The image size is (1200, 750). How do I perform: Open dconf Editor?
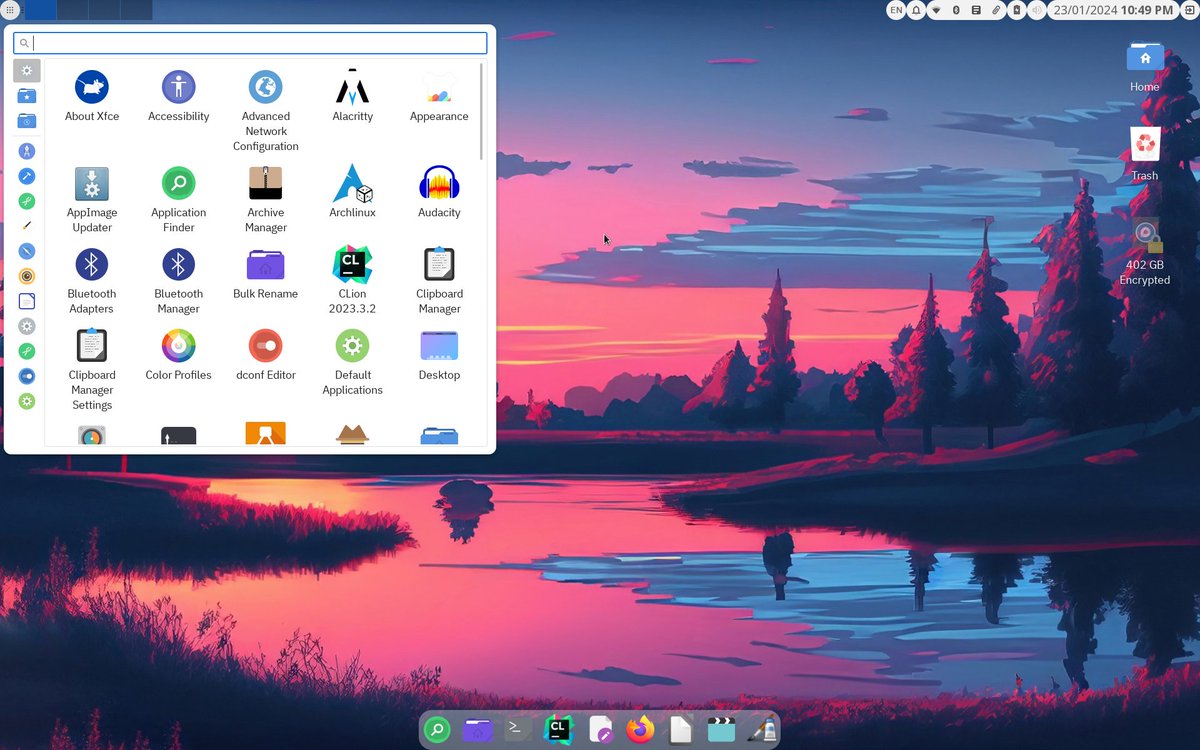click(266, 355)
